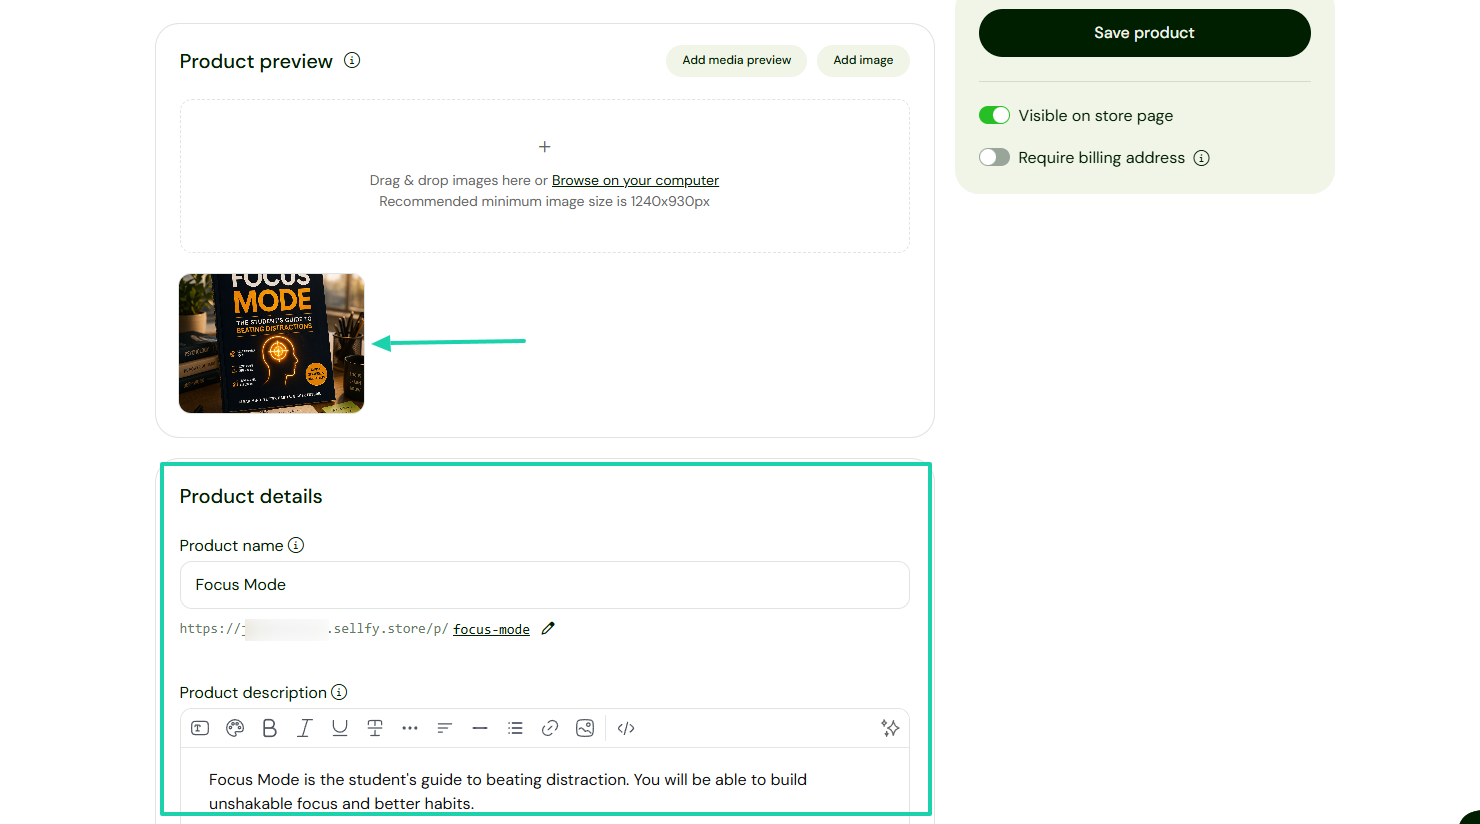Apply italic formatting in description toolbar

[x=305, y=728]
